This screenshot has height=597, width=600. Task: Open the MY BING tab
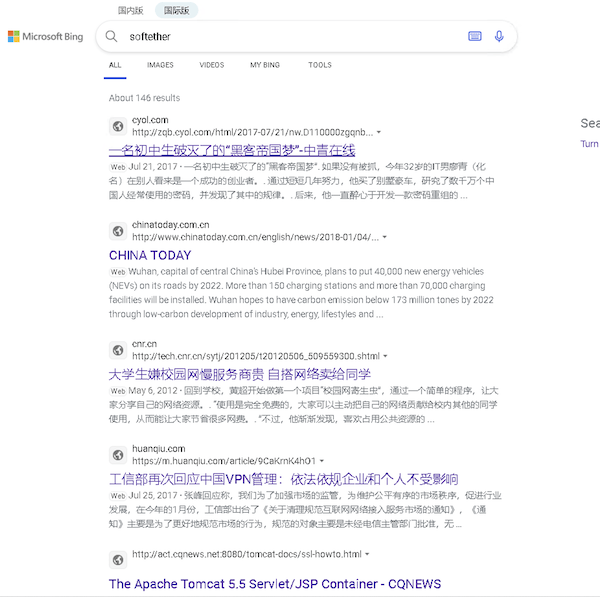point(265,65)
